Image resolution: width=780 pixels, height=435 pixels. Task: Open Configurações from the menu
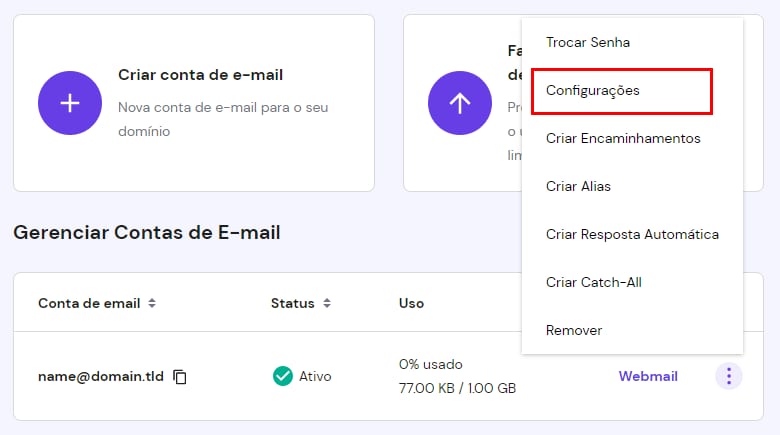tap(593, 90)
